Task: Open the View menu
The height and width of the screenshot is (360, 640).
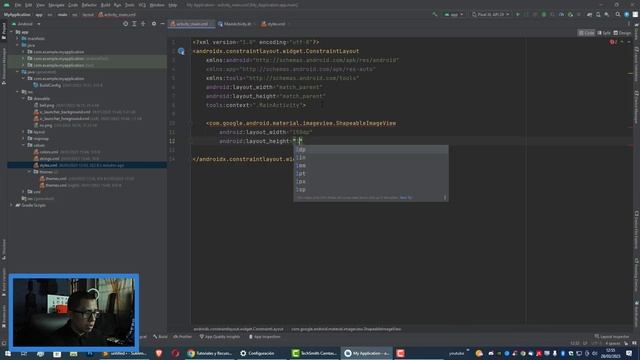Action: 40,5
